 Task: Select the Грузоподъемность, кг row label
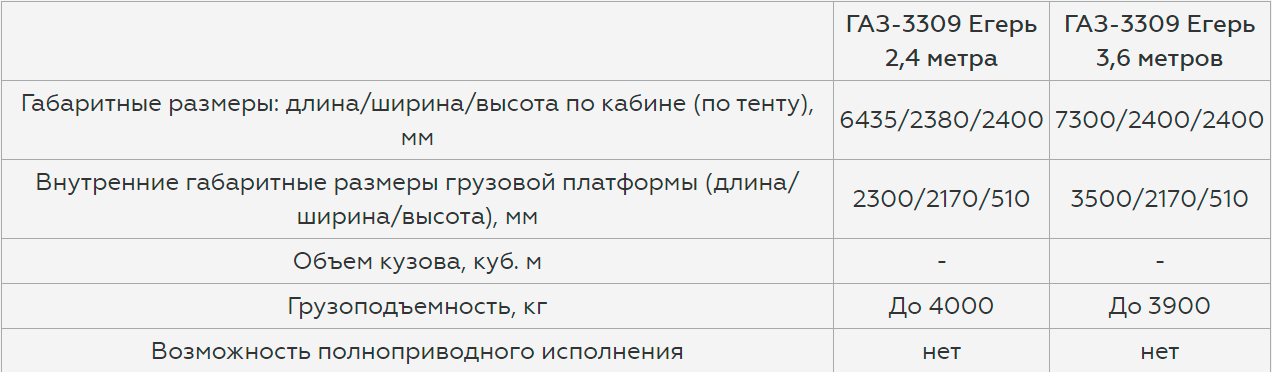pyautogui.click(x=417, y=306)
